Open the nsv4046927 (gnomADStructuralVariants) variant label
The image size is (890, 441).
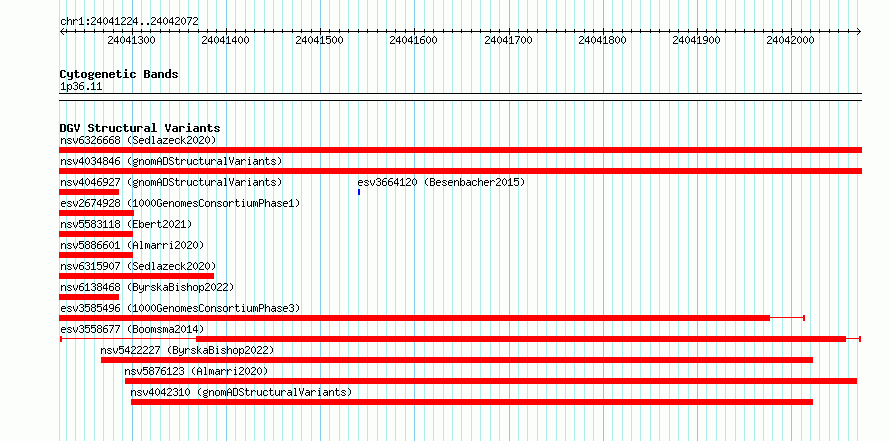pyautogui.click(x=171, y=182)
